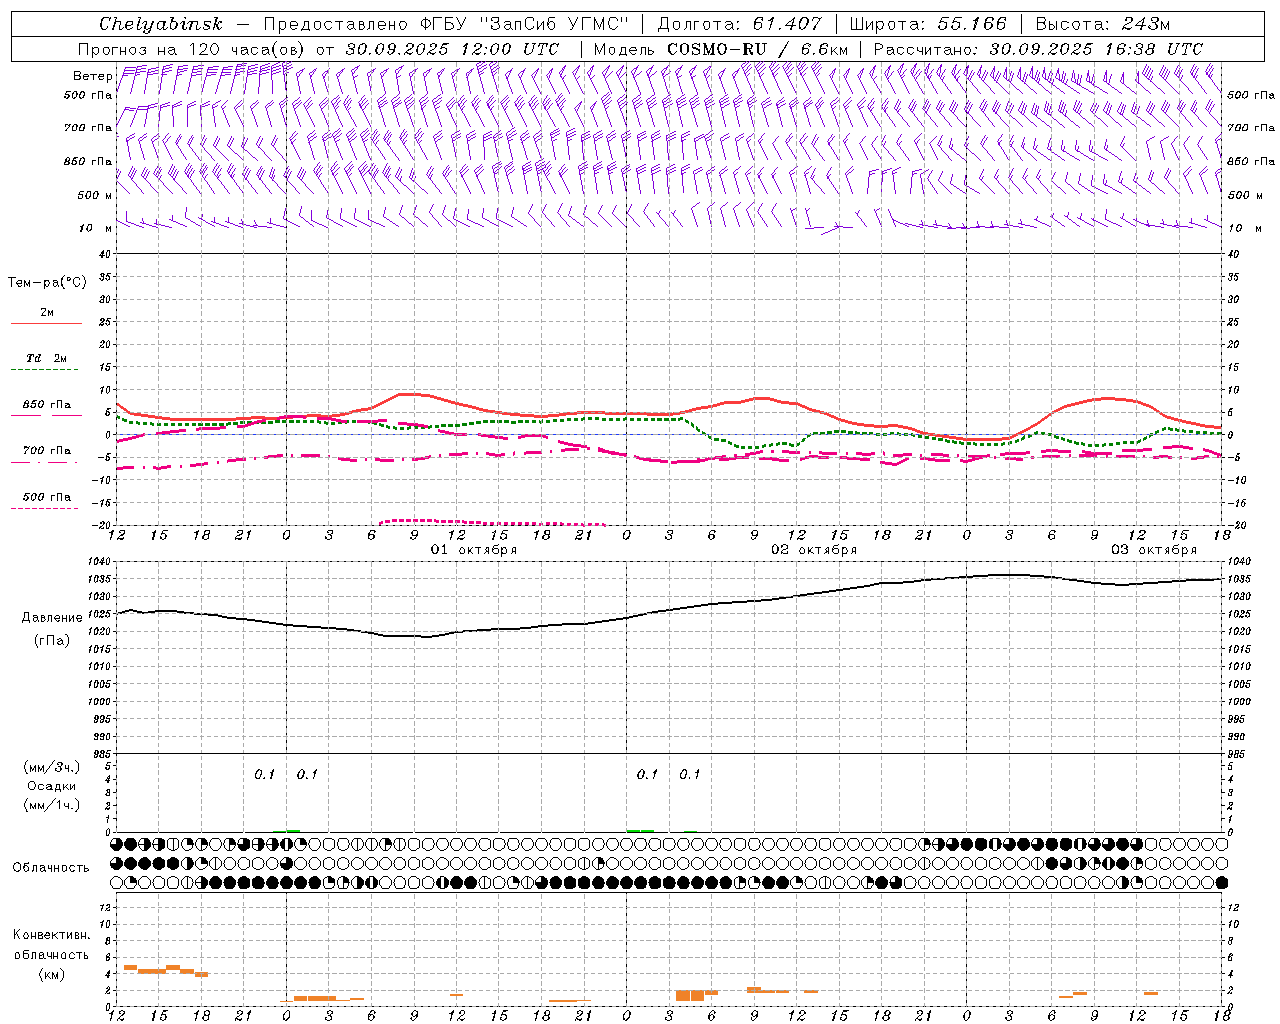Click the red '2м' temperature legend line
This screenshot has width=1280, height=1024.
pos(47,323)
